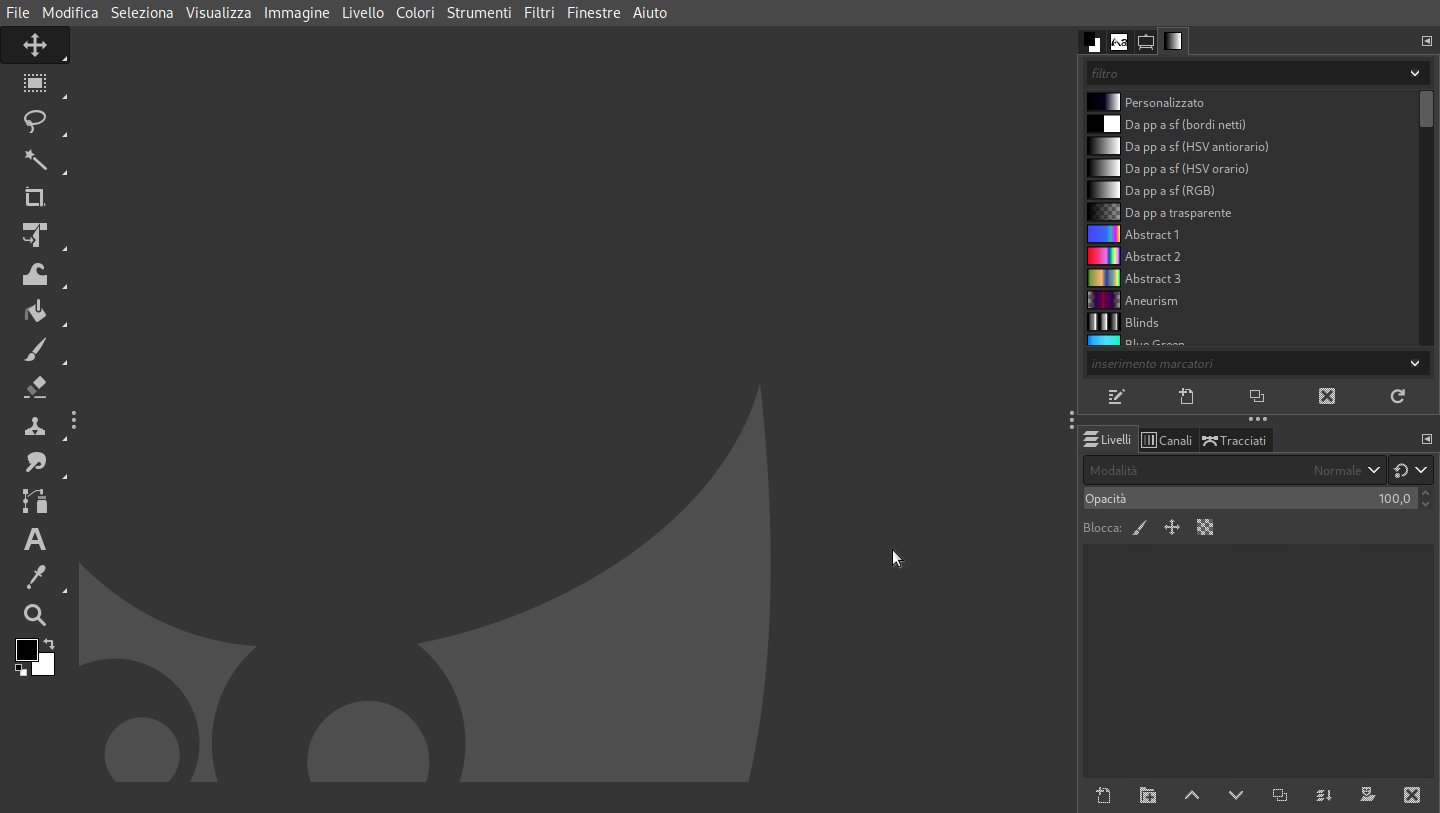1440x813 pixels.
Task: Open the Filtri menu
Action: point(539,13)
